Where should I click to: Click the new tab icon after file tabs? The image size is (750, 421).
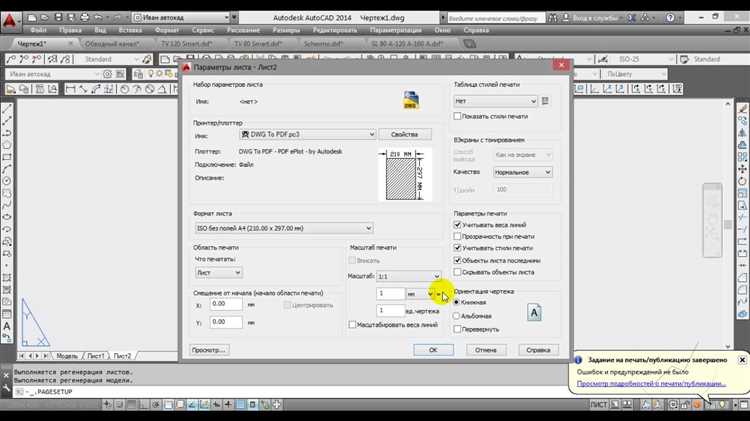click(470, 44)
